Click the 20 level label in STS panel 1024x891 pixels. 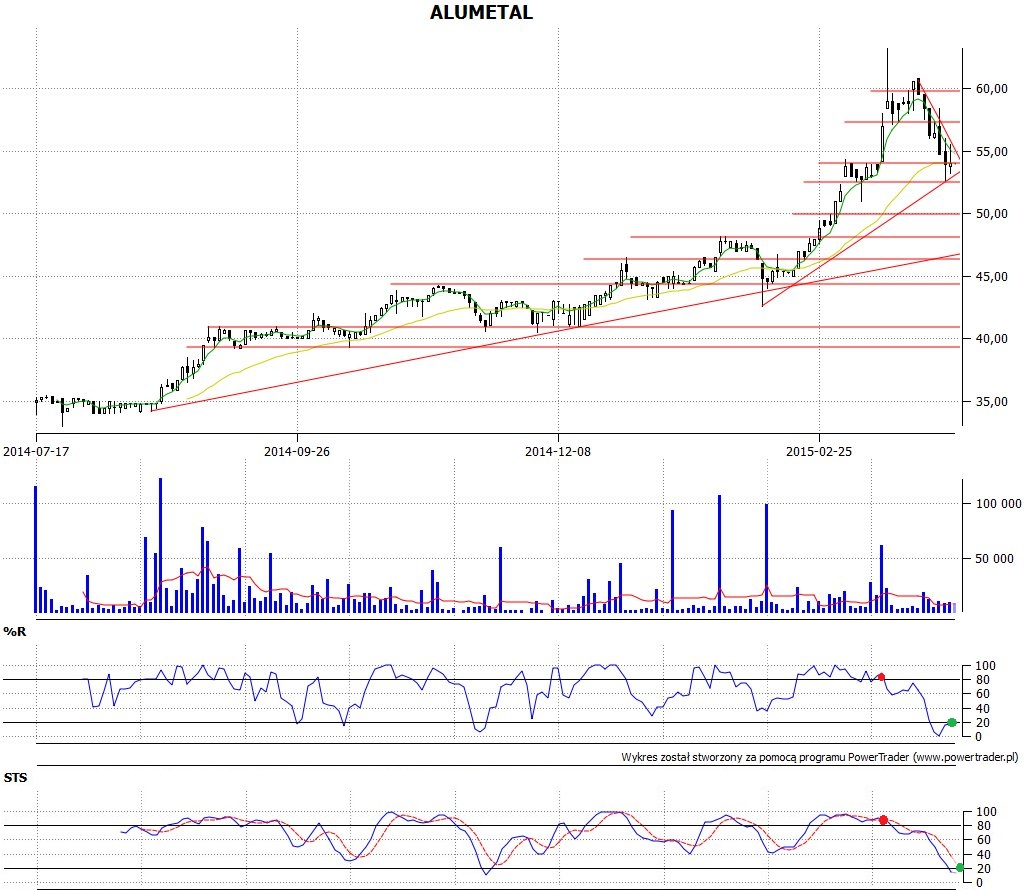[x=982, y=869]
